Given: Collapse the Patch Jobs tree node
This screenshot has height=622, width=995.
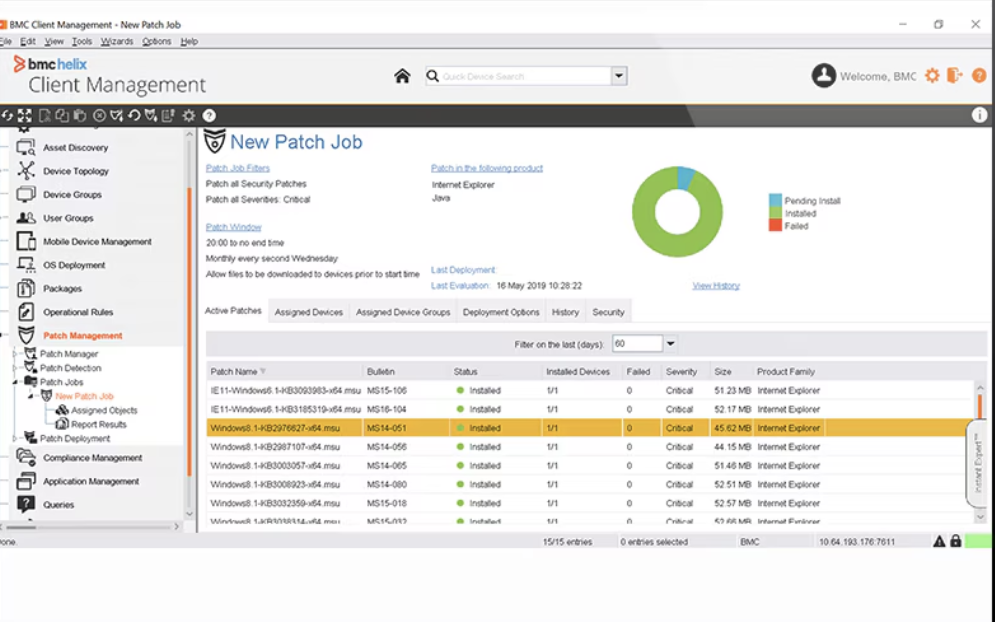Looking at the screenshot, I should (x=15, y=382).
